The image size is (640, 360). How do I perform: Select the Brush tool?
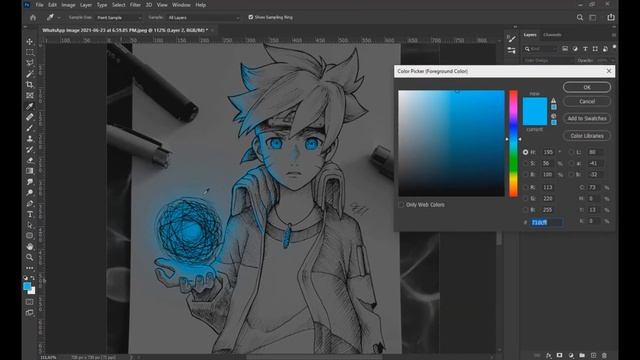(x=30, y=128)
